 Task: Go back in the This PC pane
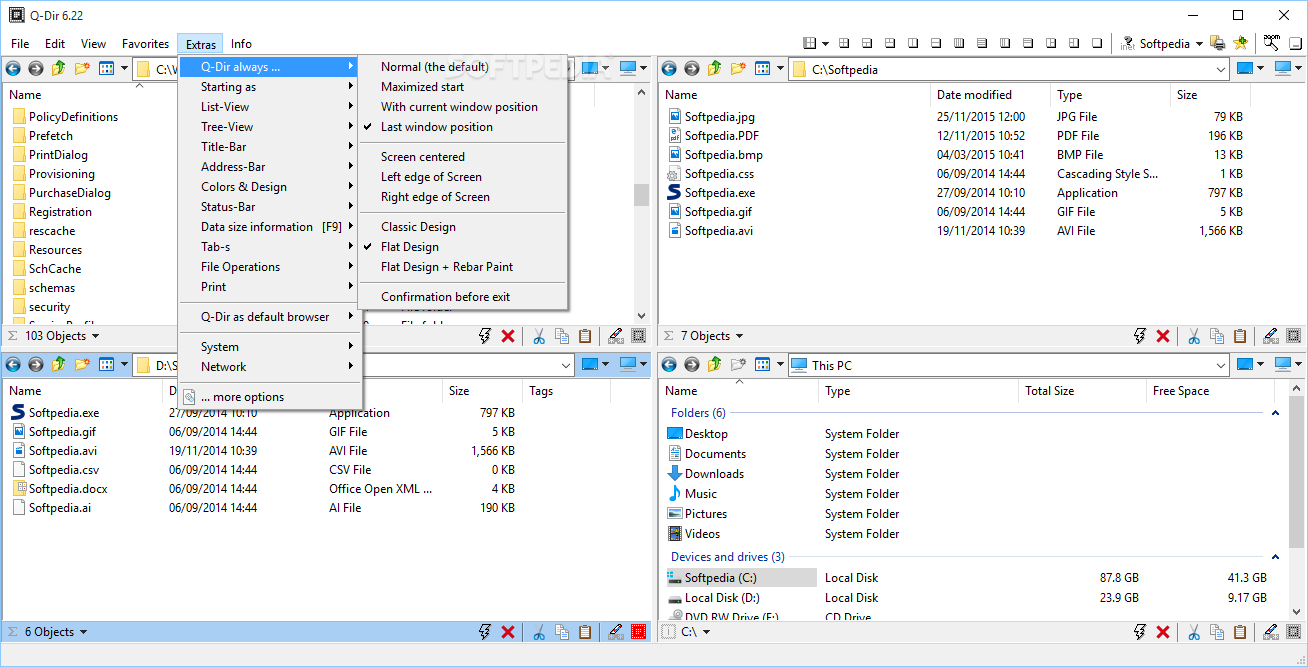(669, 365)
